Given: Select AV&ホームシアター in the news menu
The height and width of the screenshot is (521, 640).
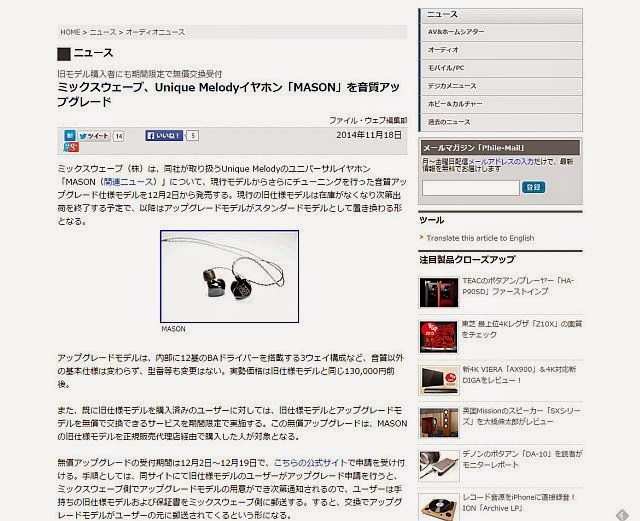Looking at the screenshot, I should [x=501, y=32].
